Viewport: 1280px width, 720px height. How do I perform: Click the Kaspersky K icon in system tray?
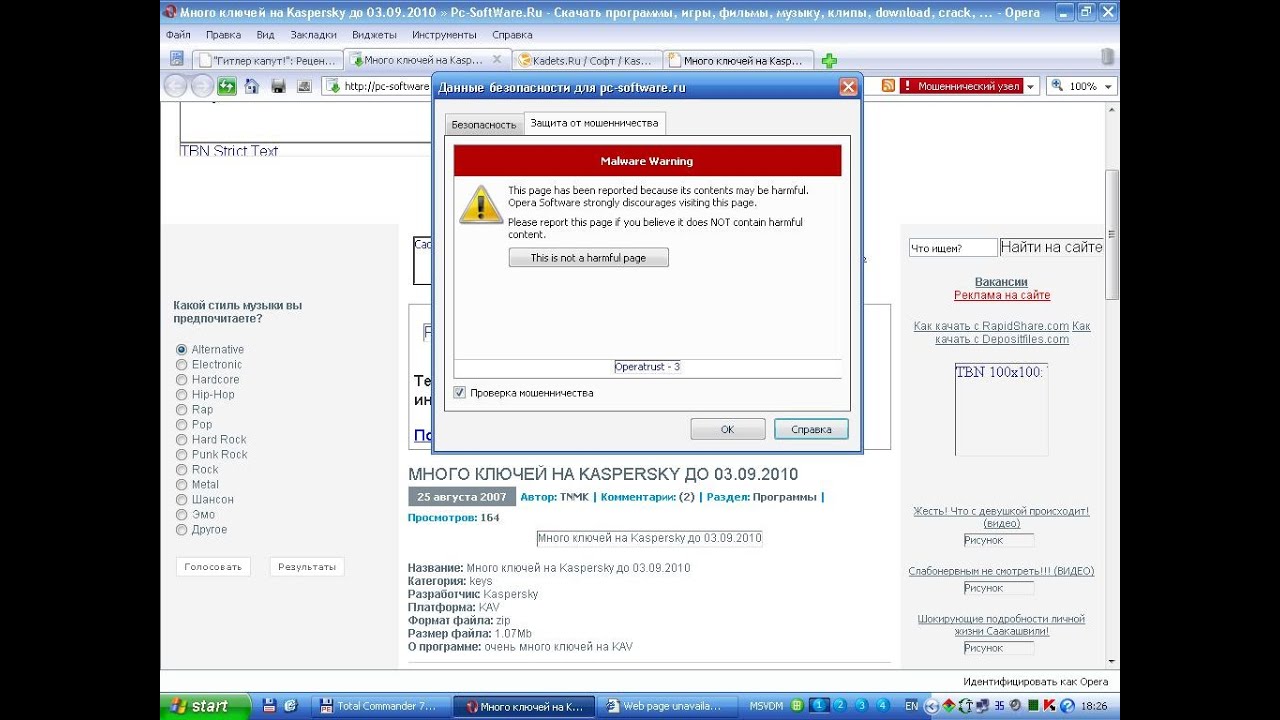1048,706
